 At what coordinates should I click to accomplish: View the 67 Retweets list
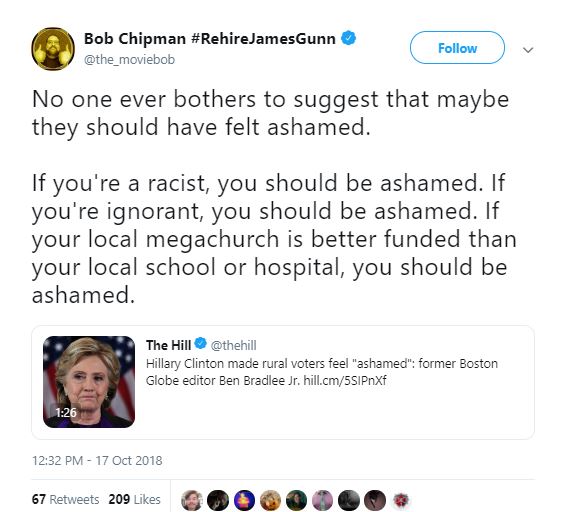point(65,499)
